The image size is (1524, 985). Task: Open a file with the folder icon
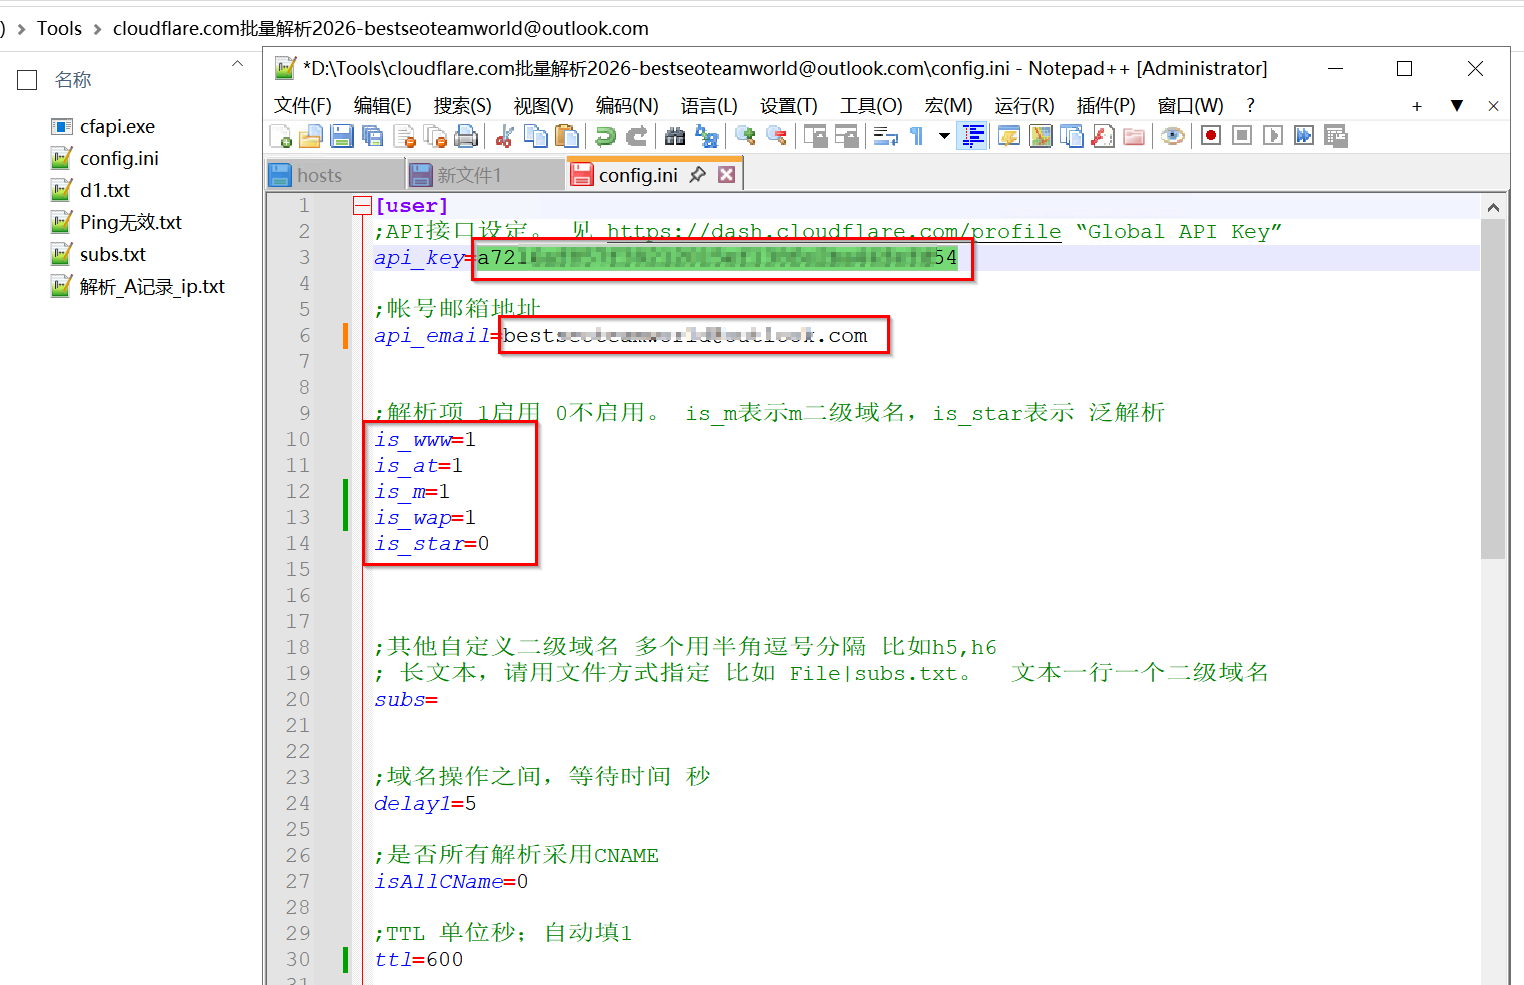[x=311, y=136]
